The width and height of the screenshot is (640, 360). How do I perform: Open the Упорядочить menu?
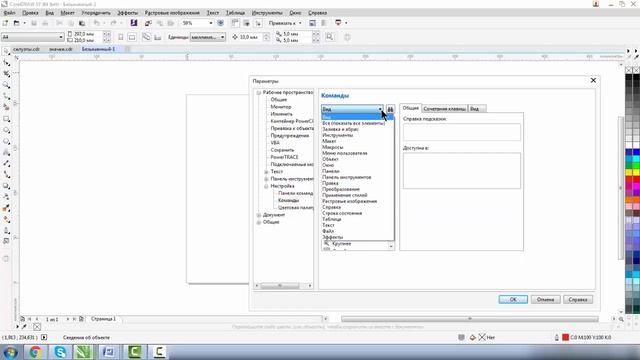pyautogui.click(x=96, y=13)
